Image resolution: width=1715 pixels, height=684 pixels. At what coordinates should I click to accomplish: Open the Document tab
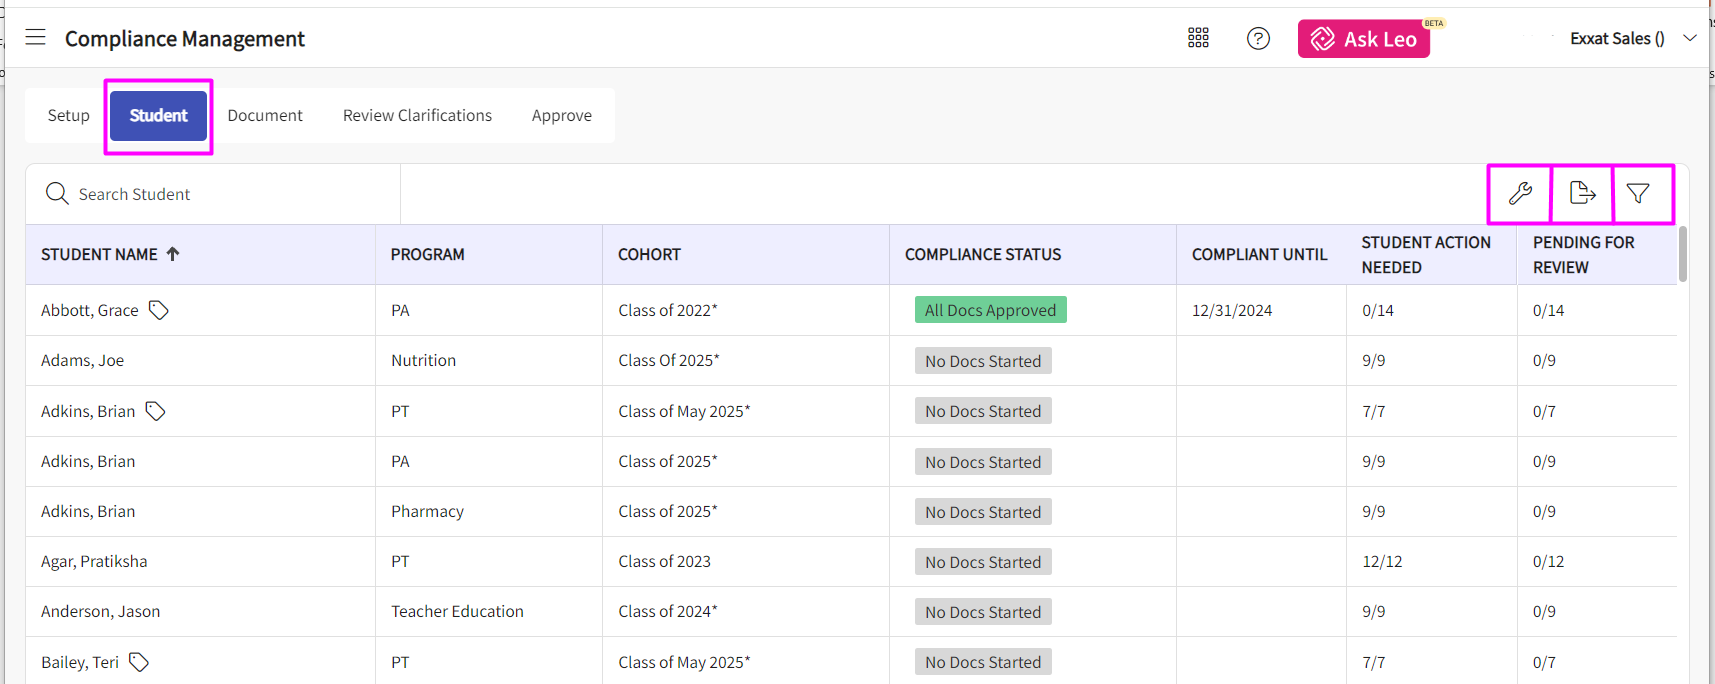coord(265,116)
